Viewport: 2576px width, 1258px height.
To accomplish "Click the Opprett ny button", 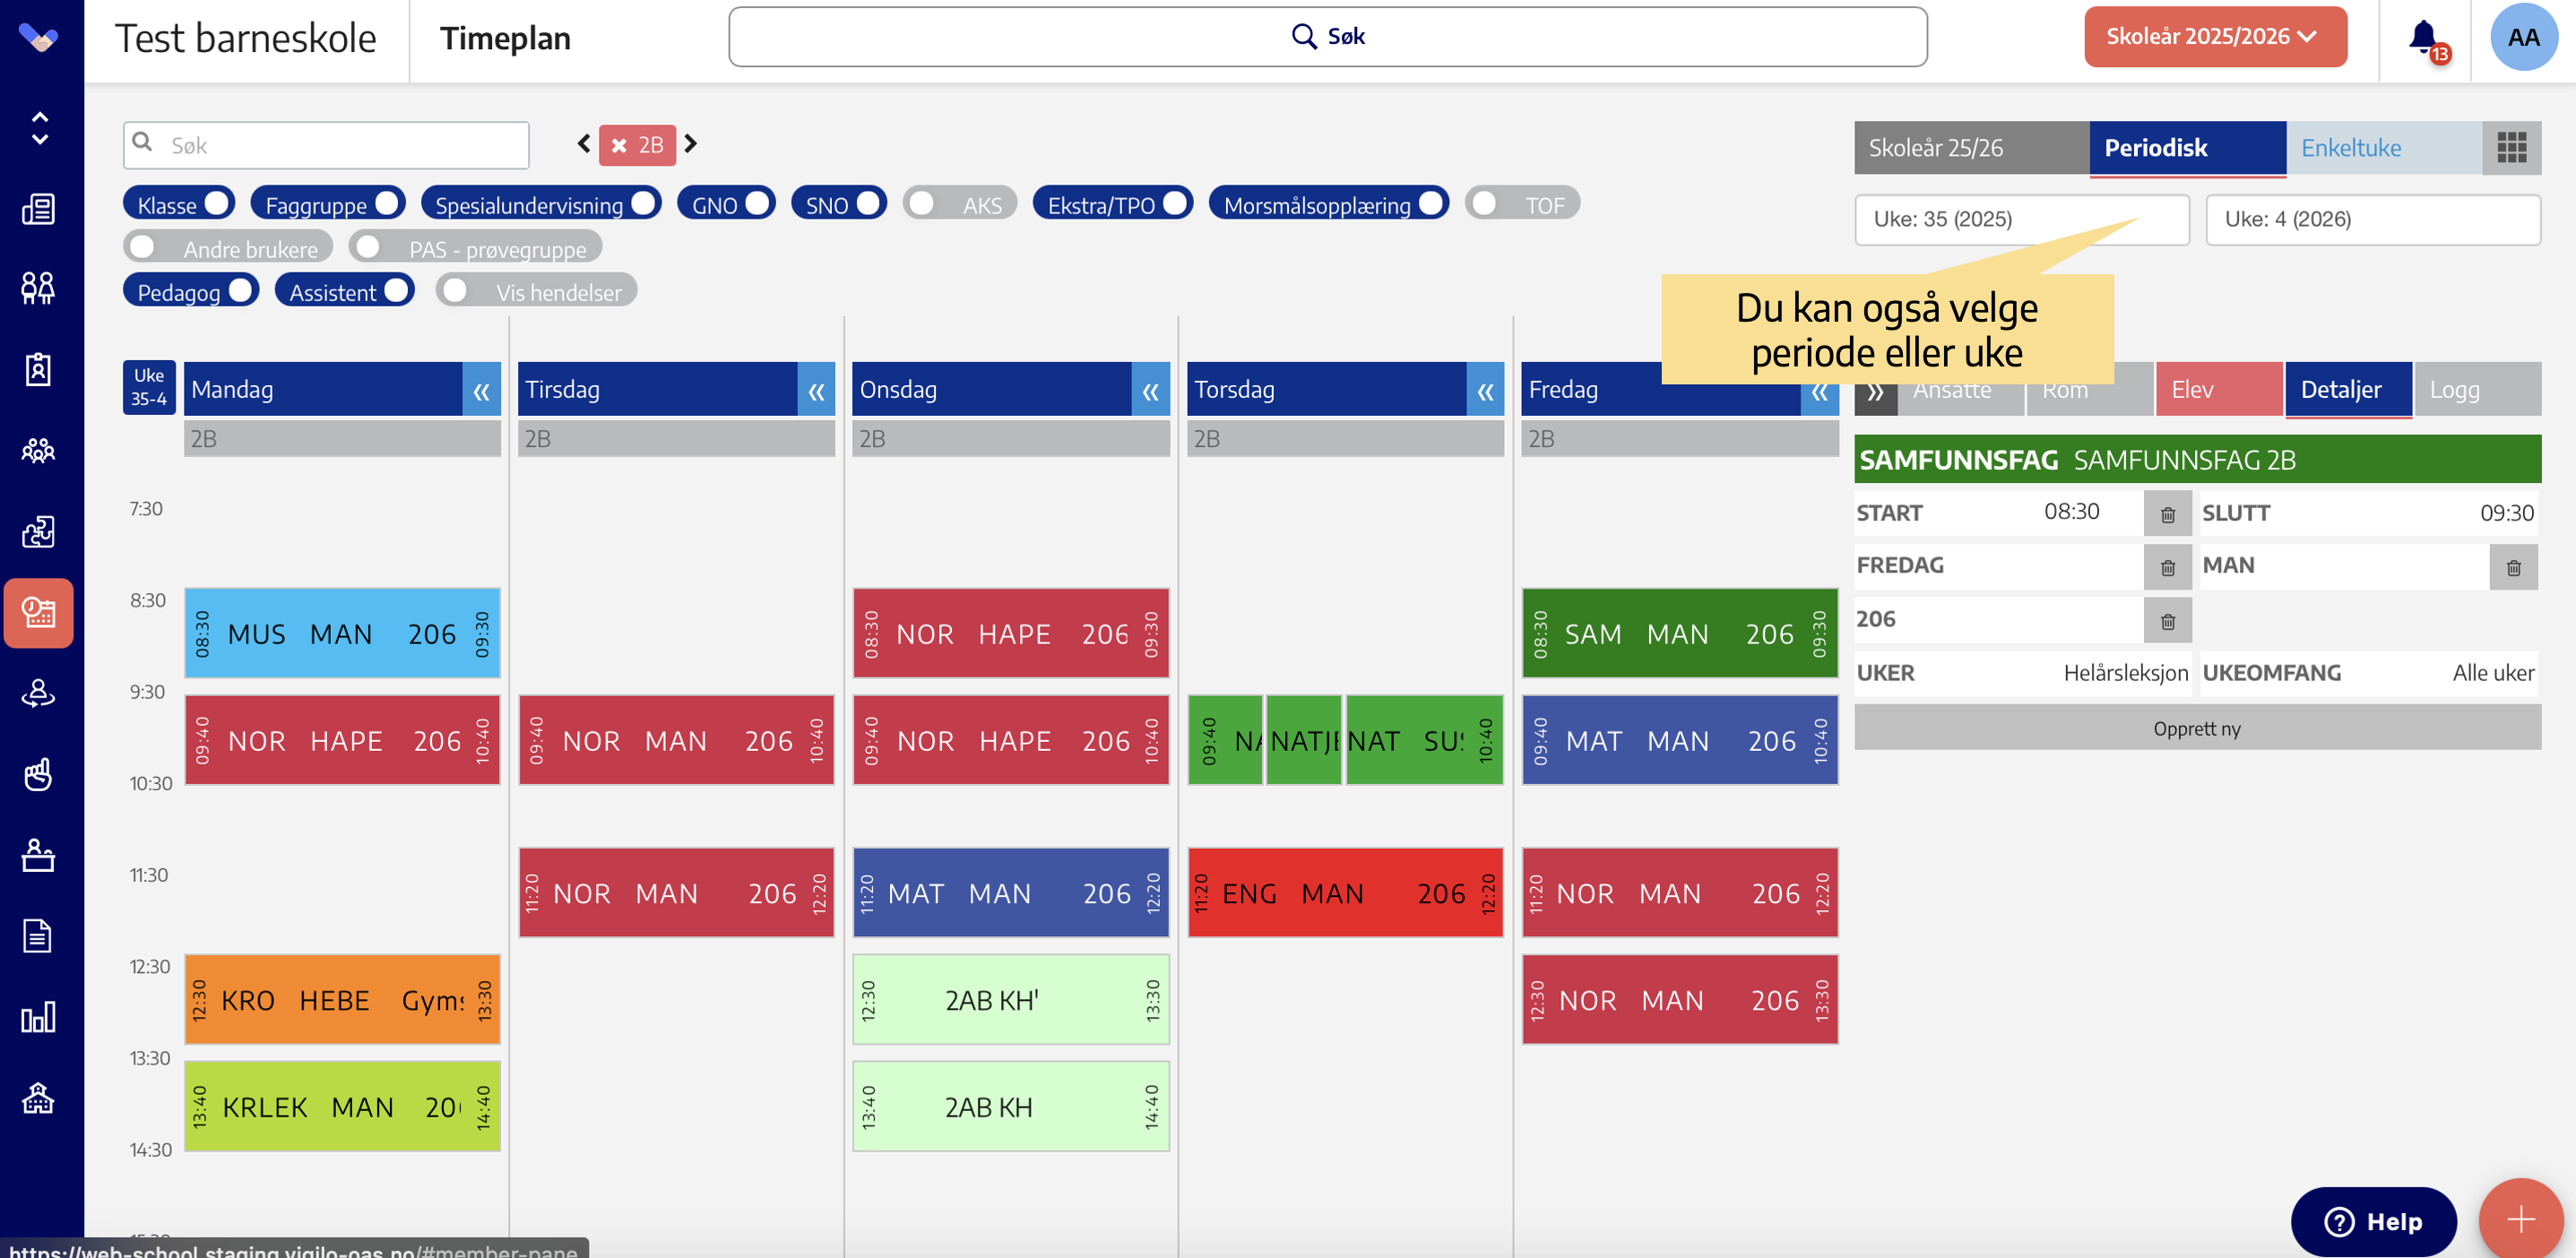I will 2197,728.
